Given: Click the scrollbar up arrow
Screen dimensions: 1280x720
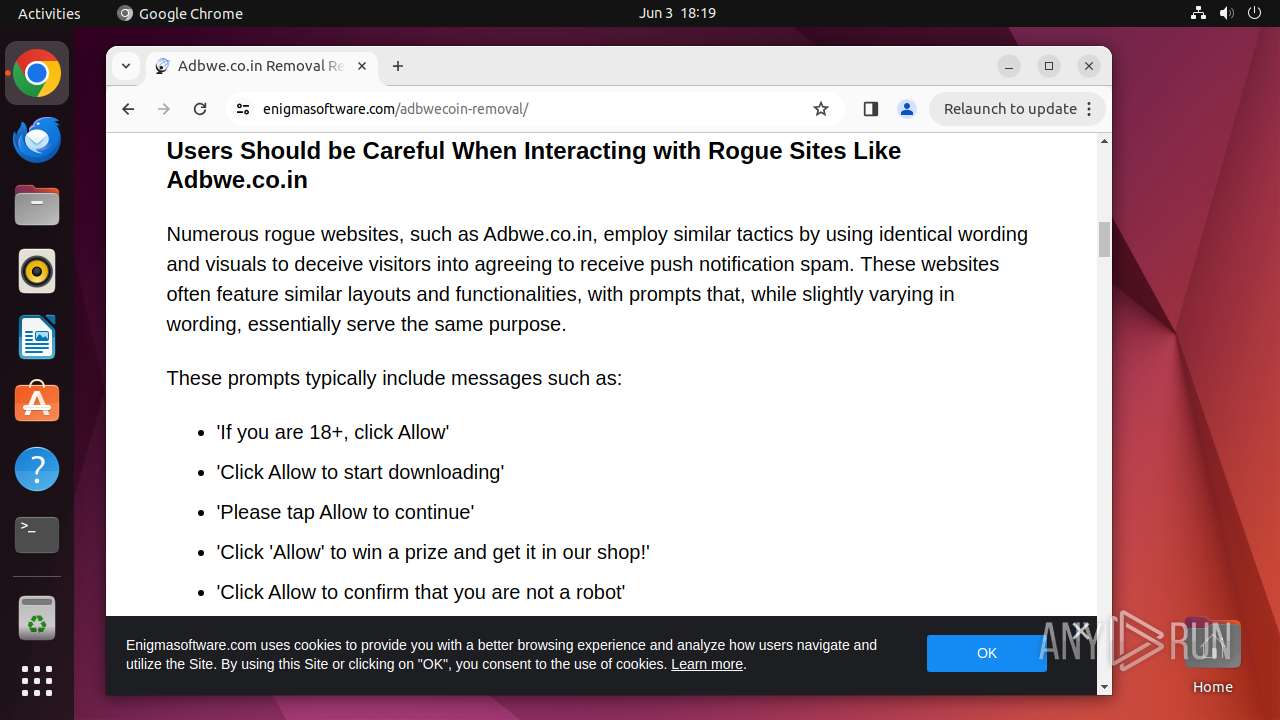Looking at the screenshot, I should pos(1104,141).
